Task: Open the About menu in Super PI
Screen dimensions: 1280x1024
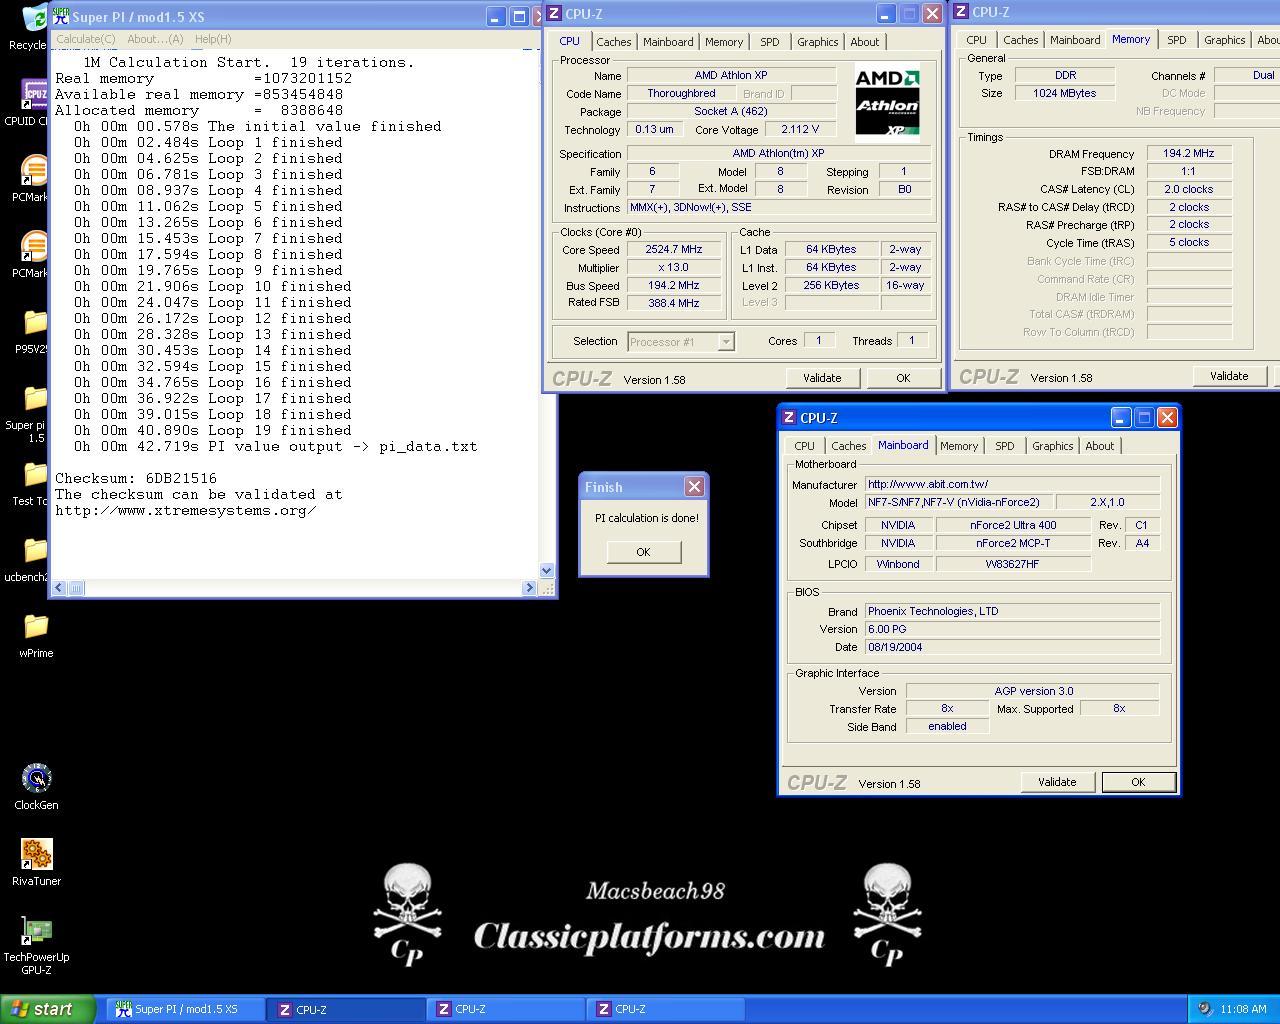Action: click(x=155, y=39)
